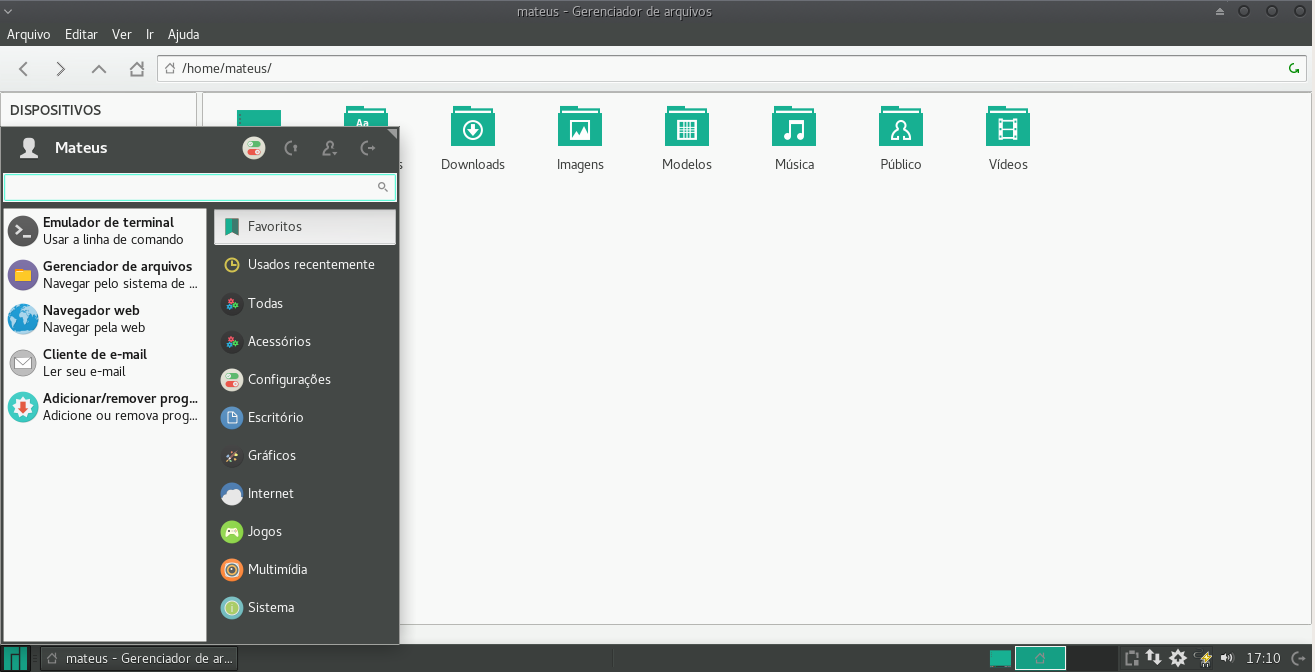The image size is (1315, 672).
Task: Show the Todas applications category
Action: 305,303
